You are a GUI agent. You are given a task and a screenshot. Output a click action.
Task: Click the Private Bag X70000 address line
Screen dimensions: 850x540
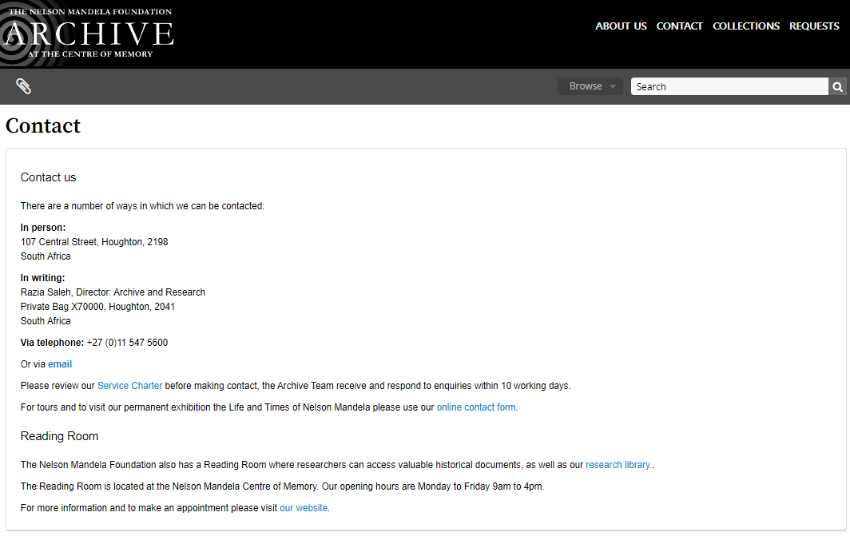(97, 307)
